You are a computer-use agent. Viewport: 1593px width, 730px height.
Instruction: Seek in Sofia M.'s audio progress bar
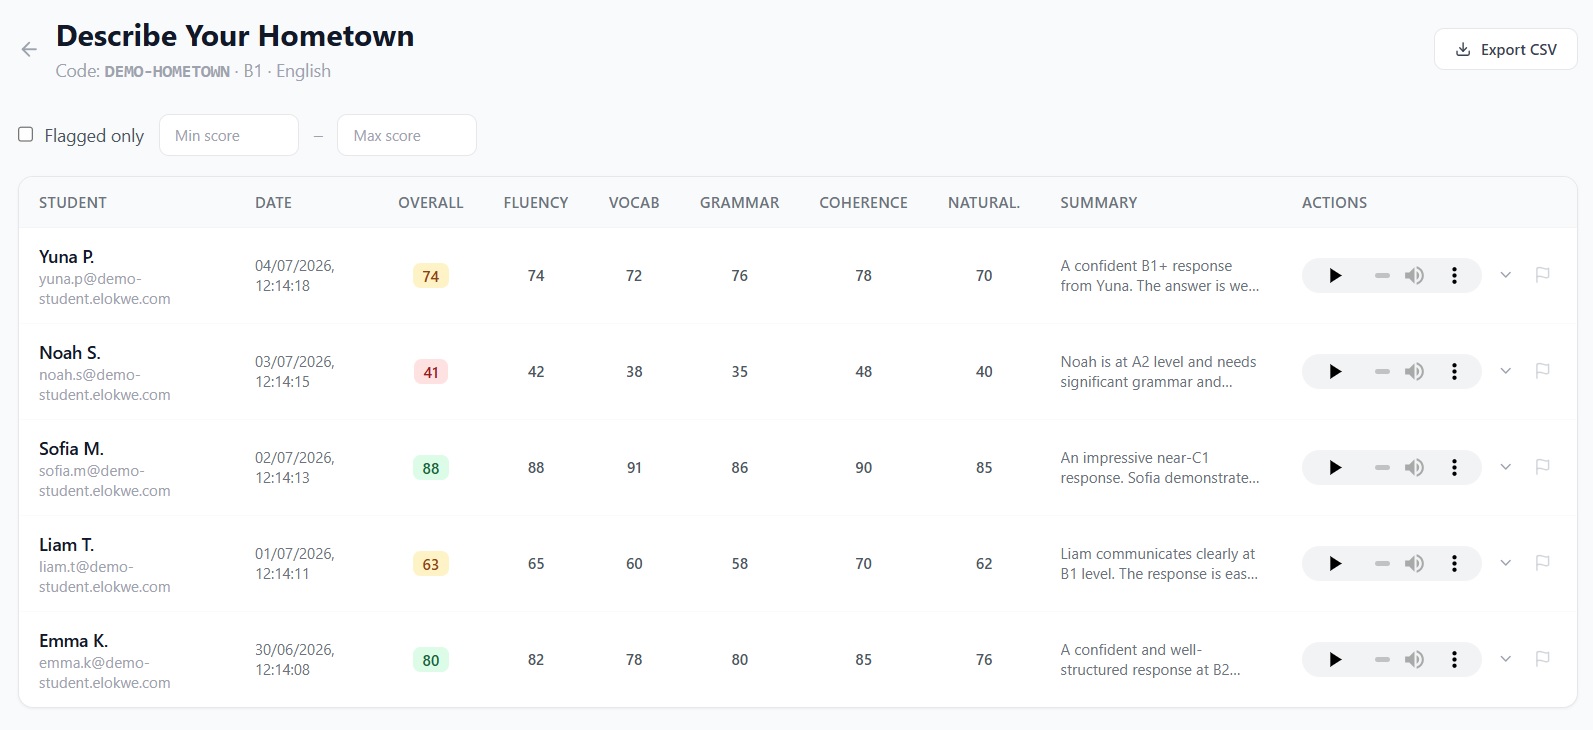tap(1382, 468)
